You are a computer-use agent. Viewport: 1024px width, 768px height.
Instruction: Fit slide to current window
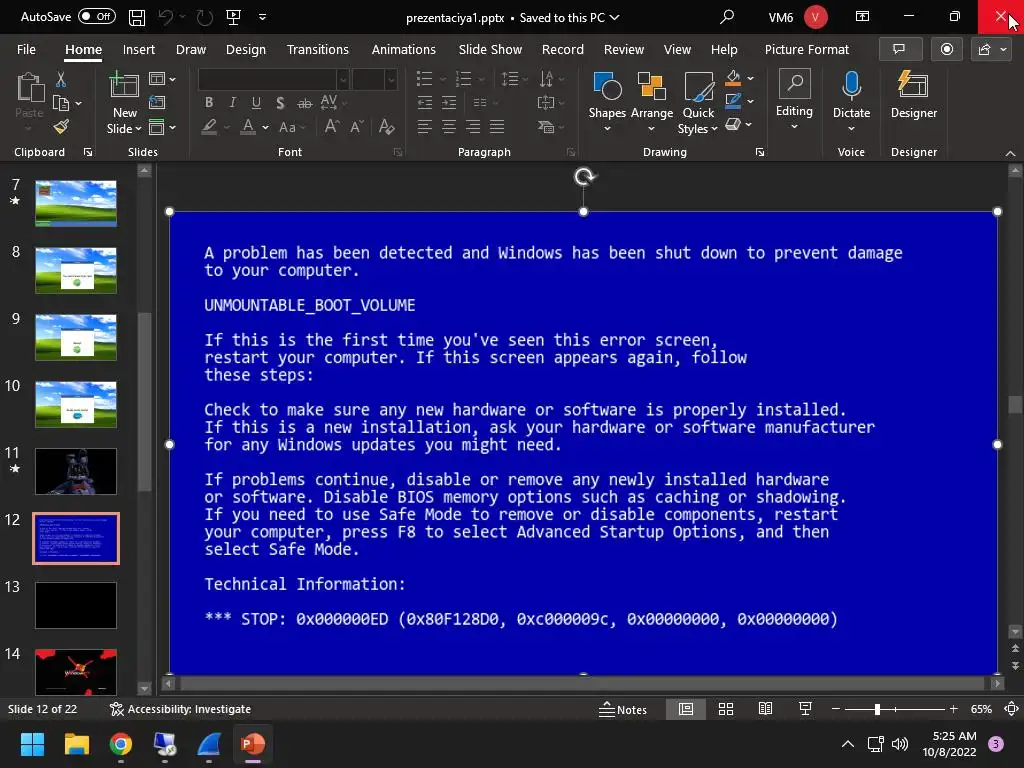point(1011,709)
